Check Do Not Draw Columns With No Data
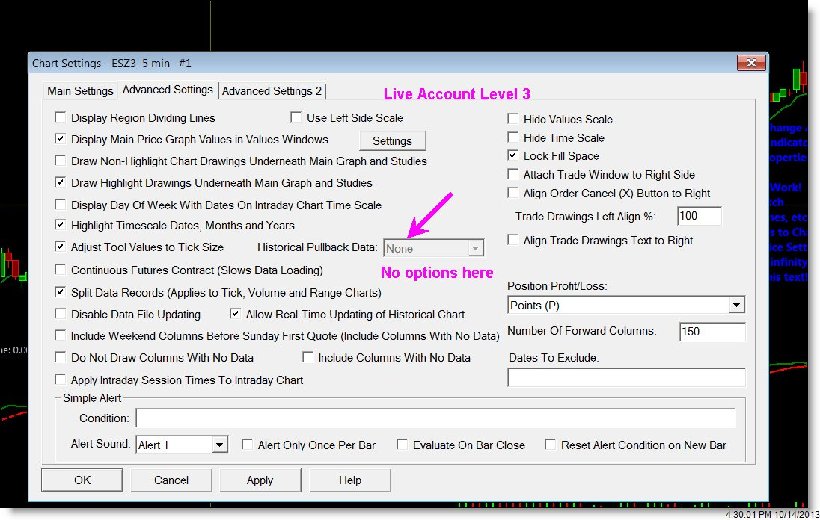The height and width of the screenshot is (520, 820). 61,358
